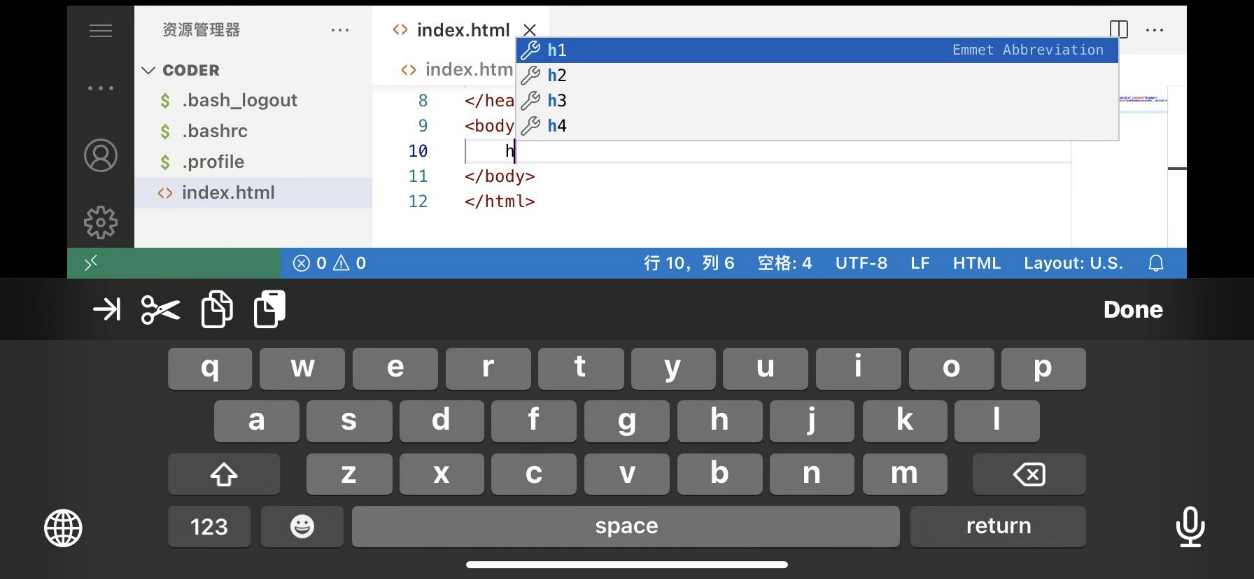The height and width of the screenshot is (579, 1254).
Task: Open the remote connection indicator
Action: [91, 263]
